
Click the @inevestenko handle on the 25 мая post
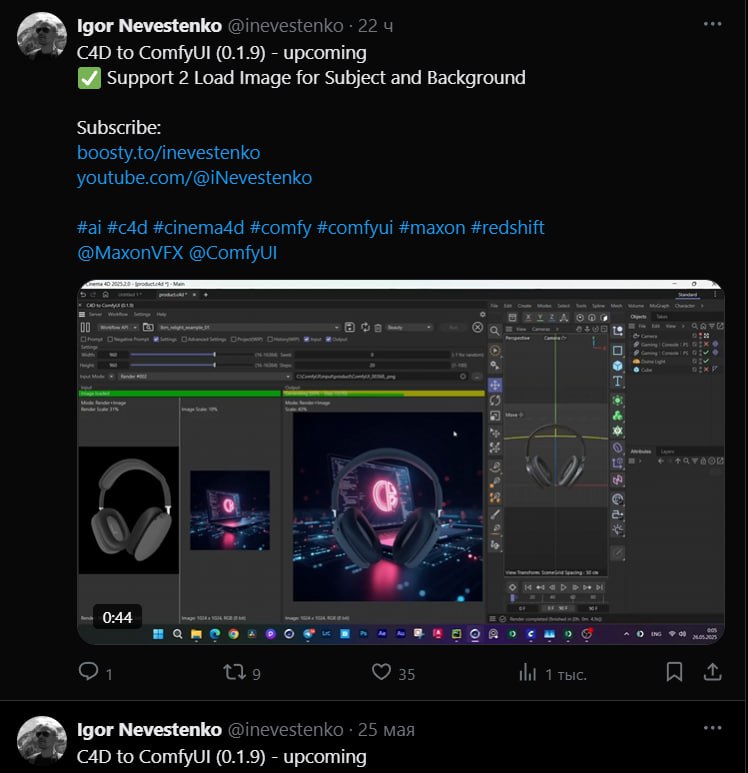point(285,730)
